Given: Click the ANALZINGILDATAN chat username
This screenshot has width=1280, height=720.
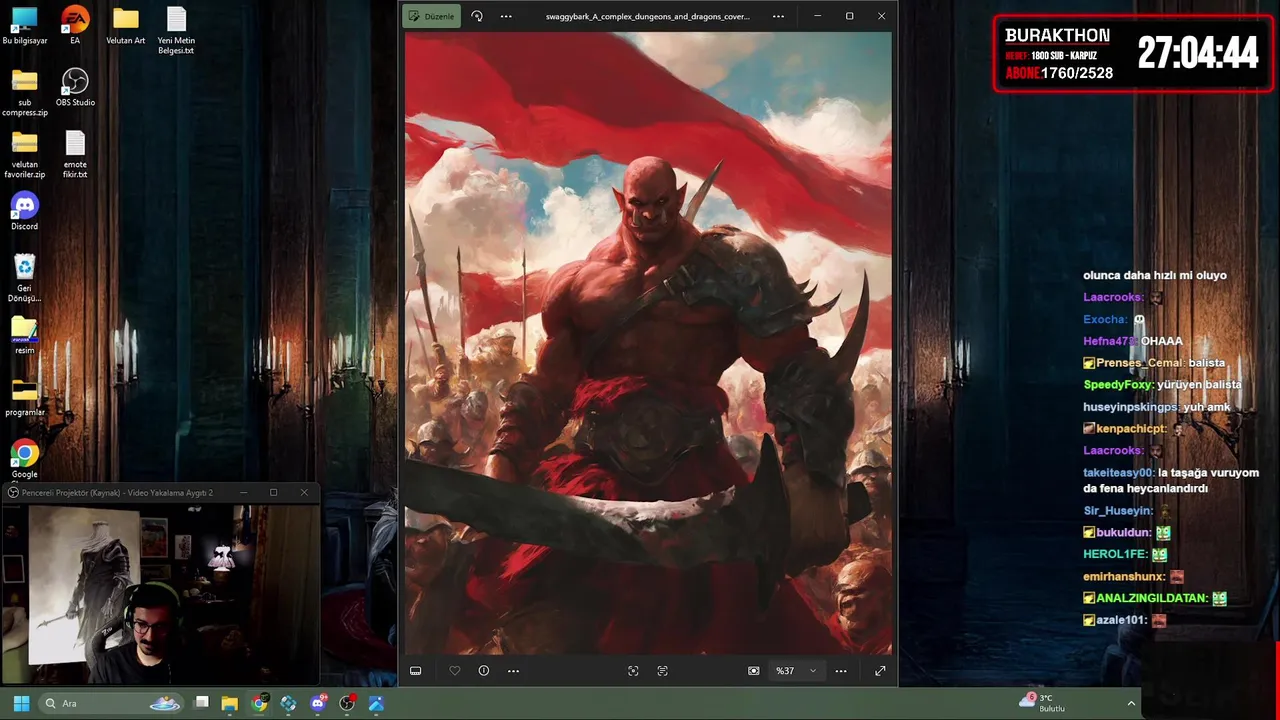Looking at the screenshot, I should coord(1151,598).
